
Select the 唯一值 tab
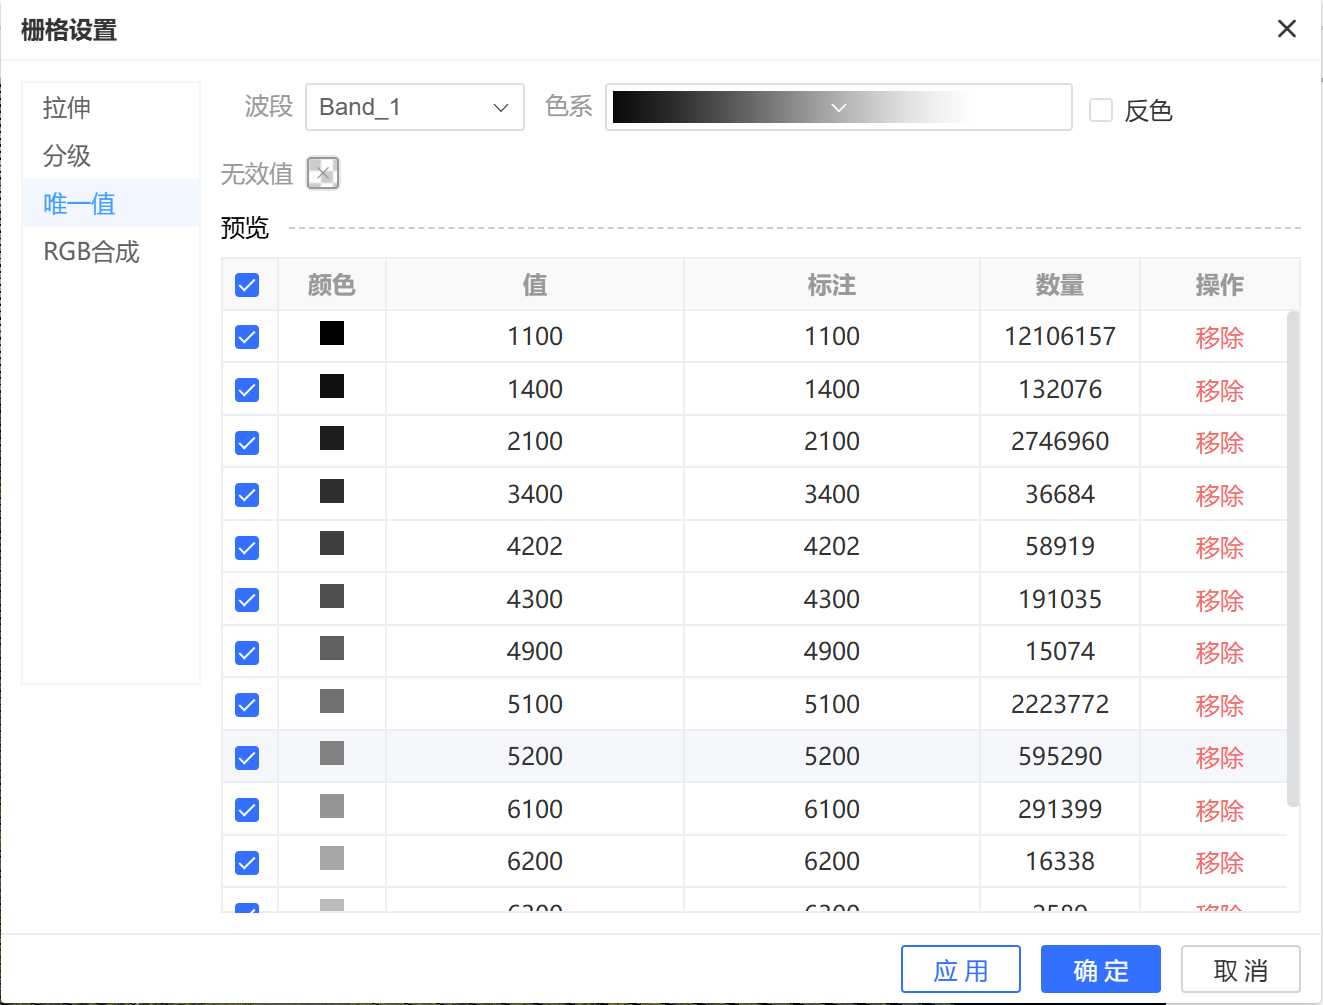(79, 204)
